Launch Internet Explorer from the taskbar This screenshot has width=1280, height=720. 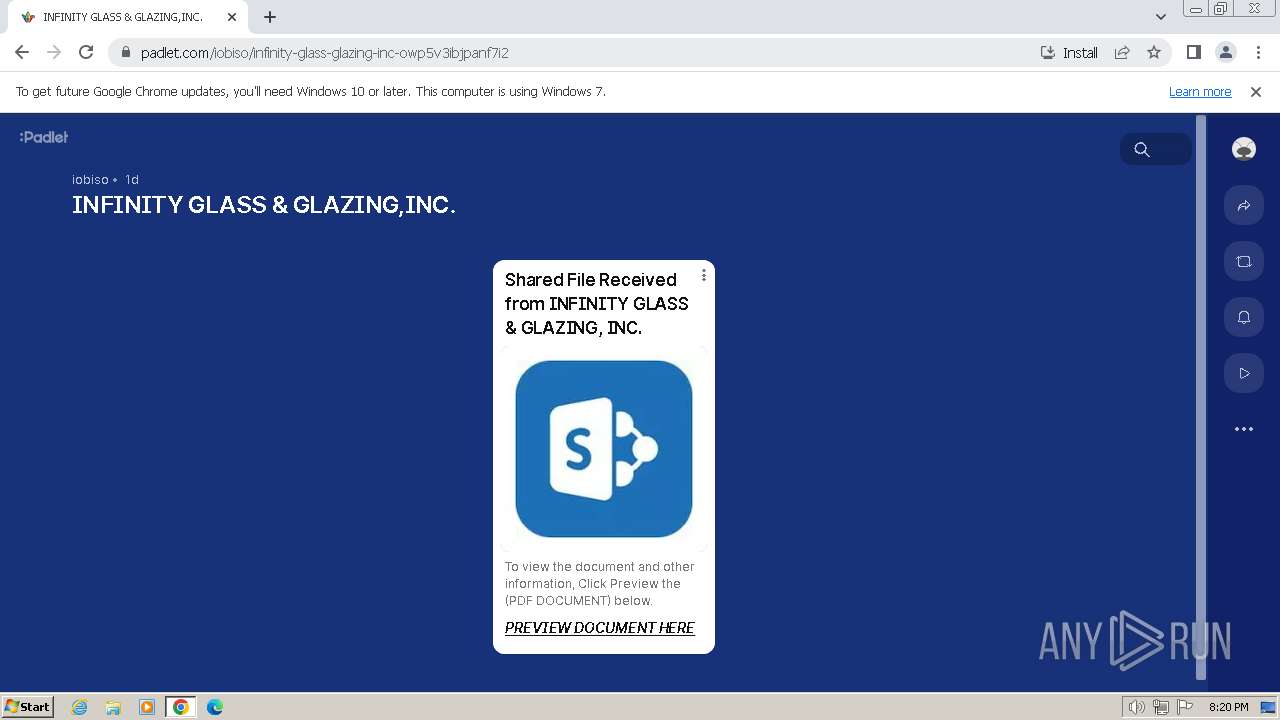(x=80, y=707)
